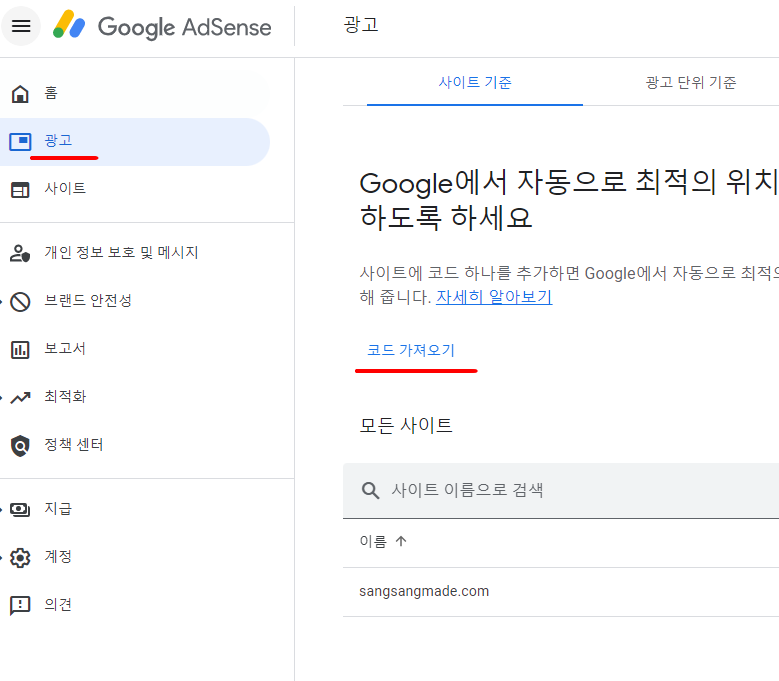Click the 코드 가져오기 button
Viewport: 779px width, 681px height.
click(x=411, y=351)
